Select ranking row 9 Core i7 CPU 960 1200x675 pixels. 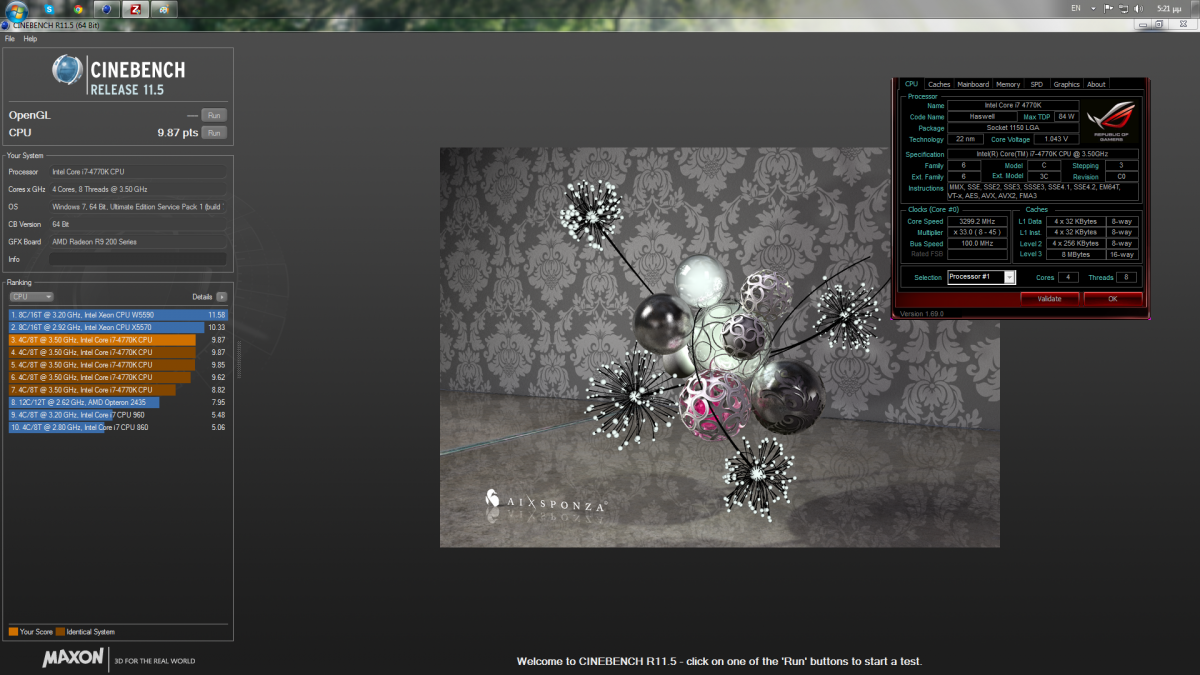(118, 415)
